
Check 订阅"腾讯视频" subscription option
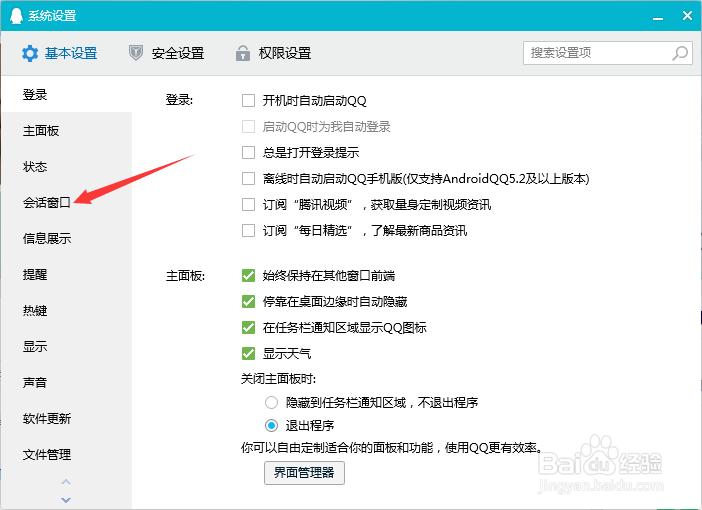248,204
